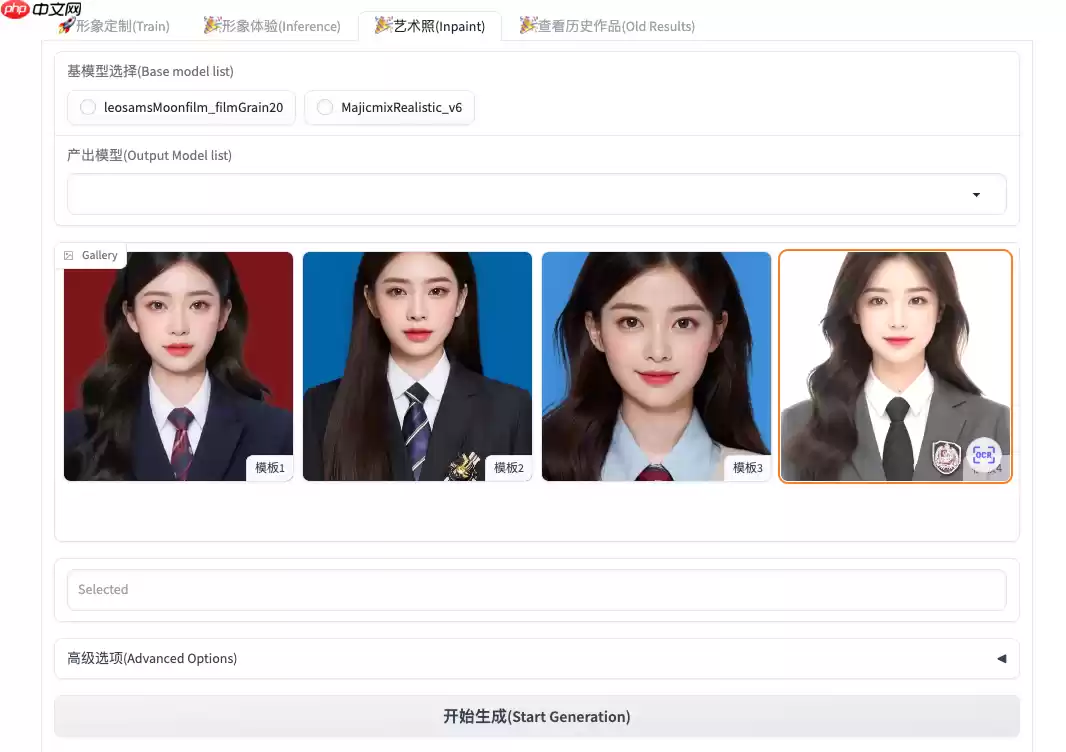The image size is (1066, 752).
Task: Click the OCR recognition icon on template 4
Action: click(983, 456)
